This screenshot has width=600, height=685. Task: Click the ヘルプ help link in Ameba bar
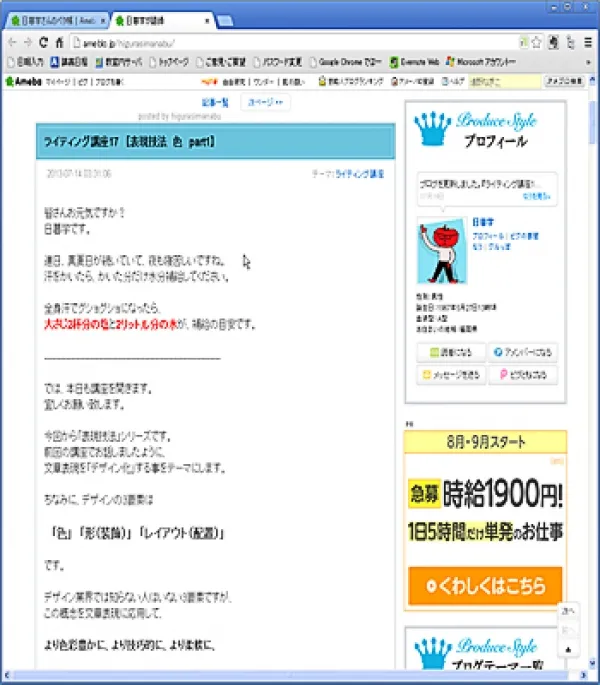pyautogui.click(x=453, y=81)
